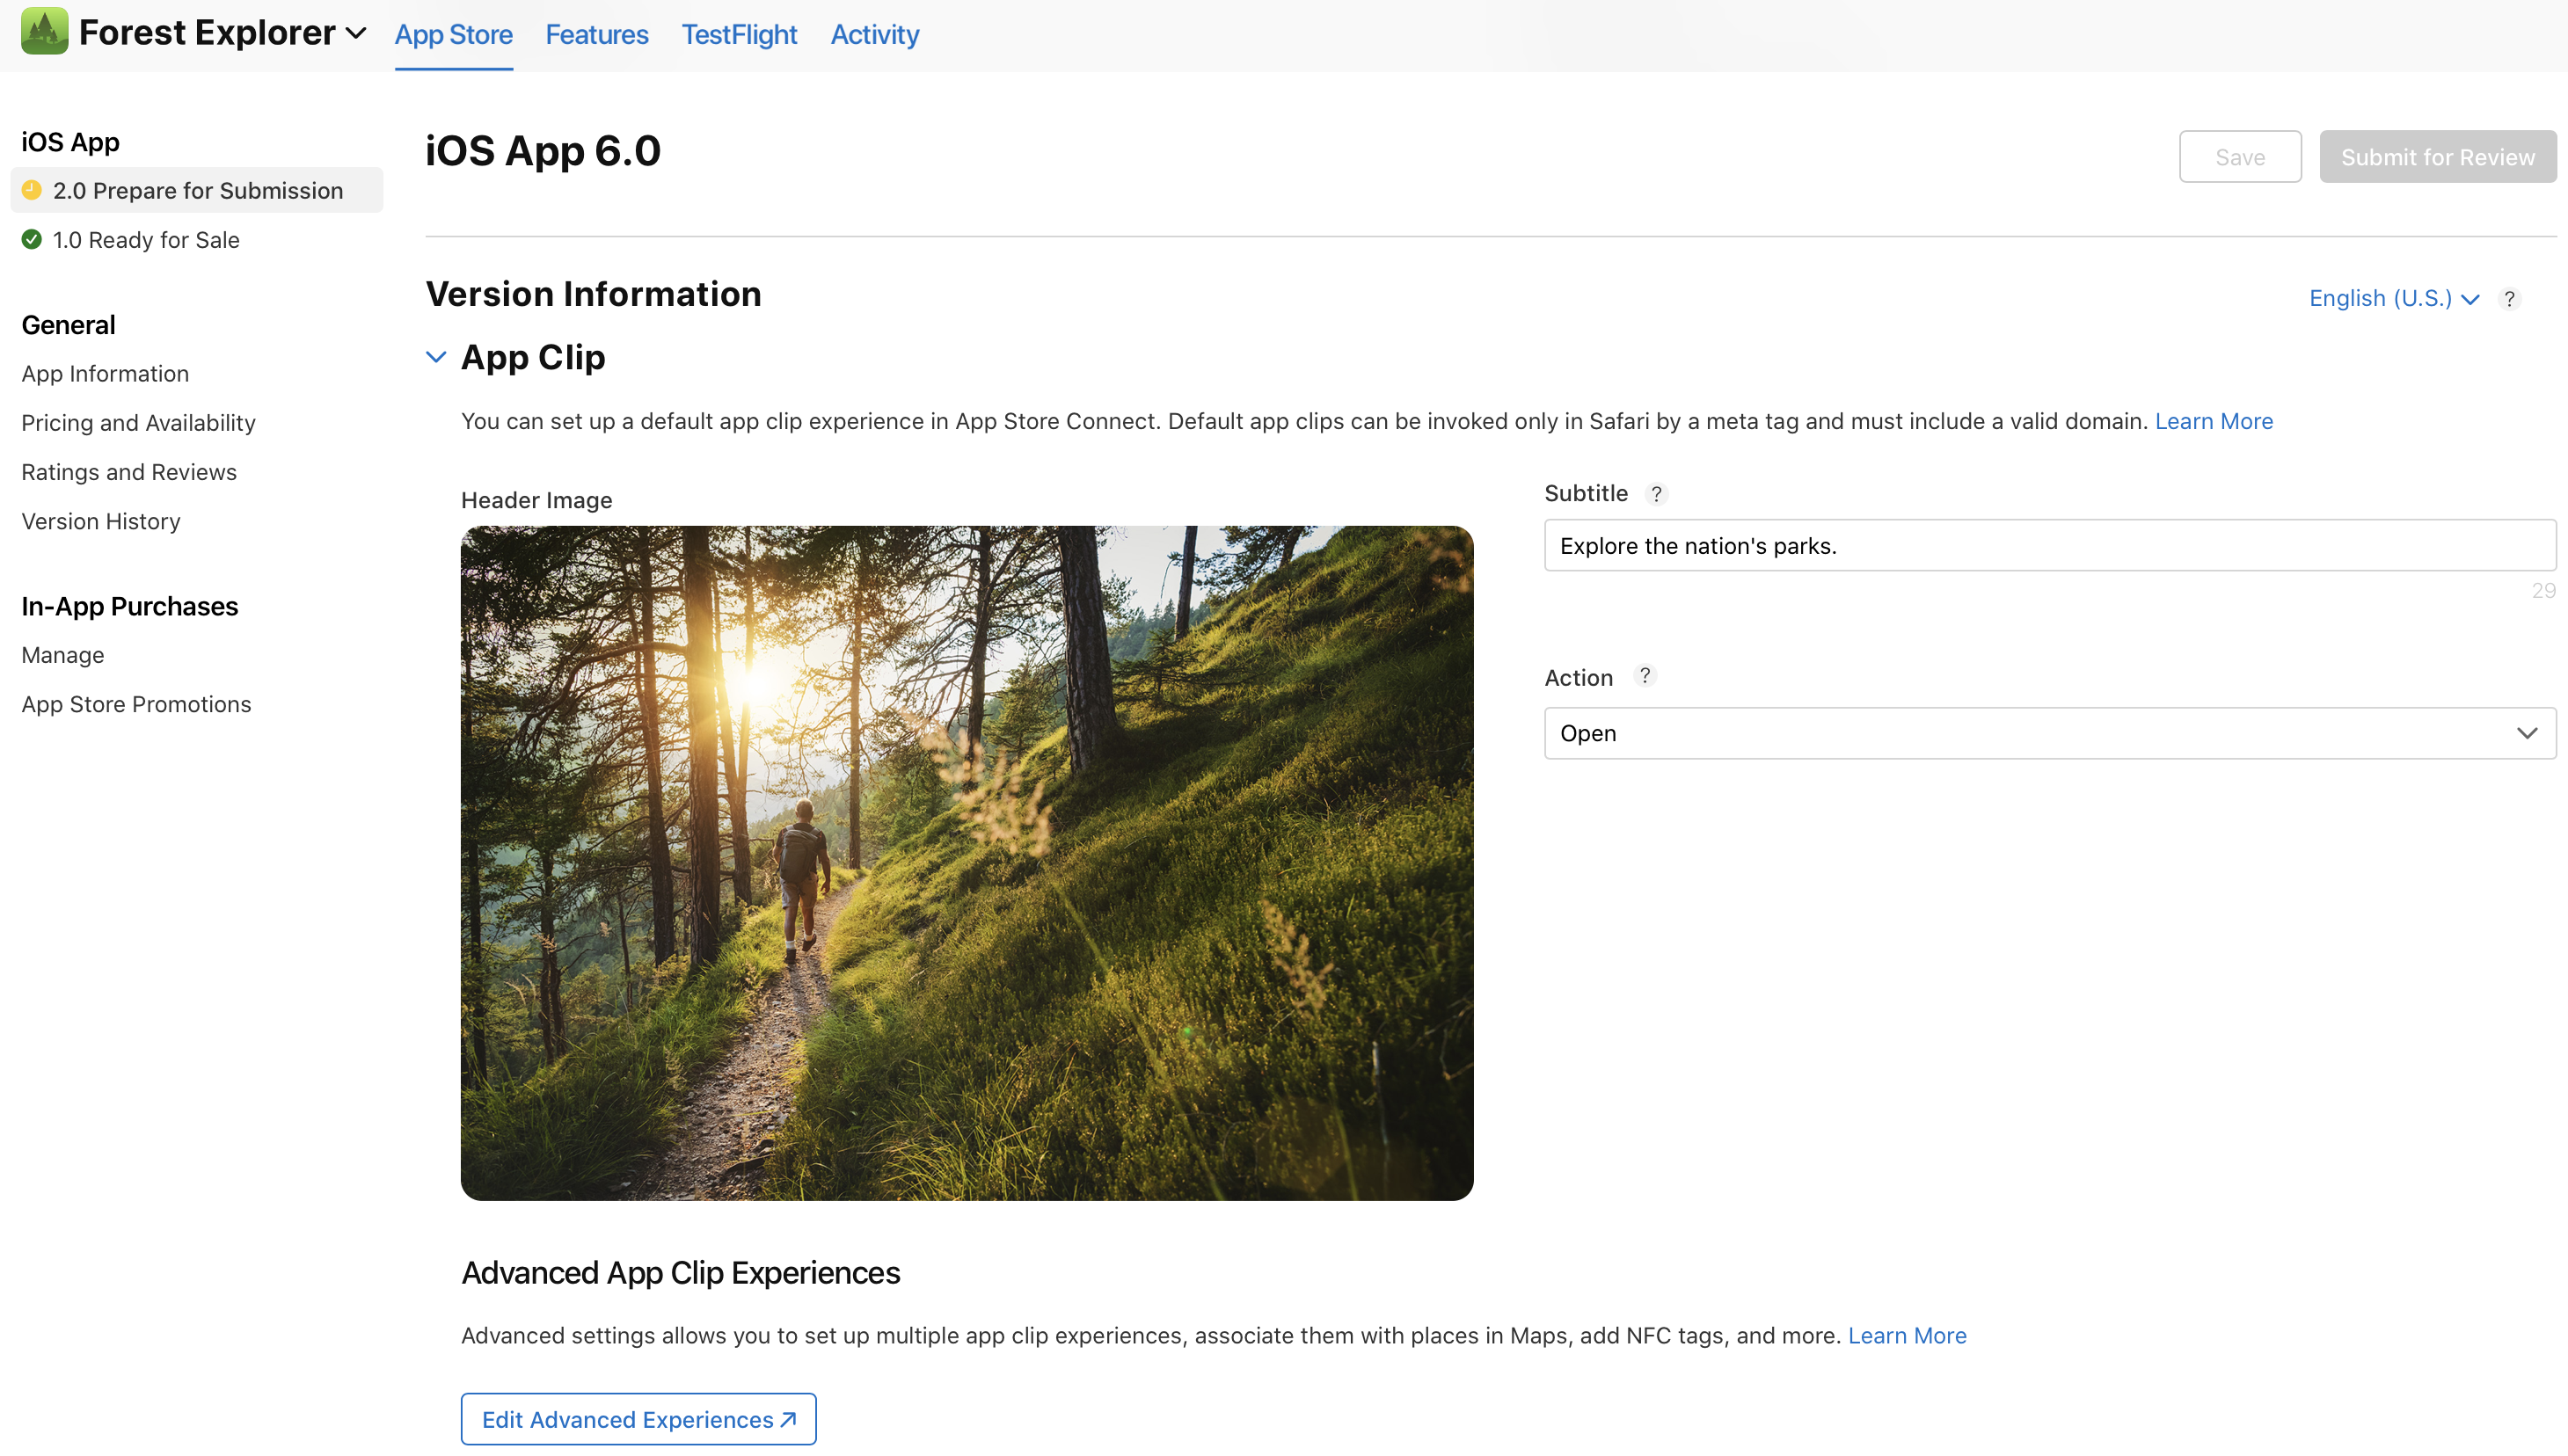Click the Advanced App Clip Experiences heading

tap(680, 1274)
